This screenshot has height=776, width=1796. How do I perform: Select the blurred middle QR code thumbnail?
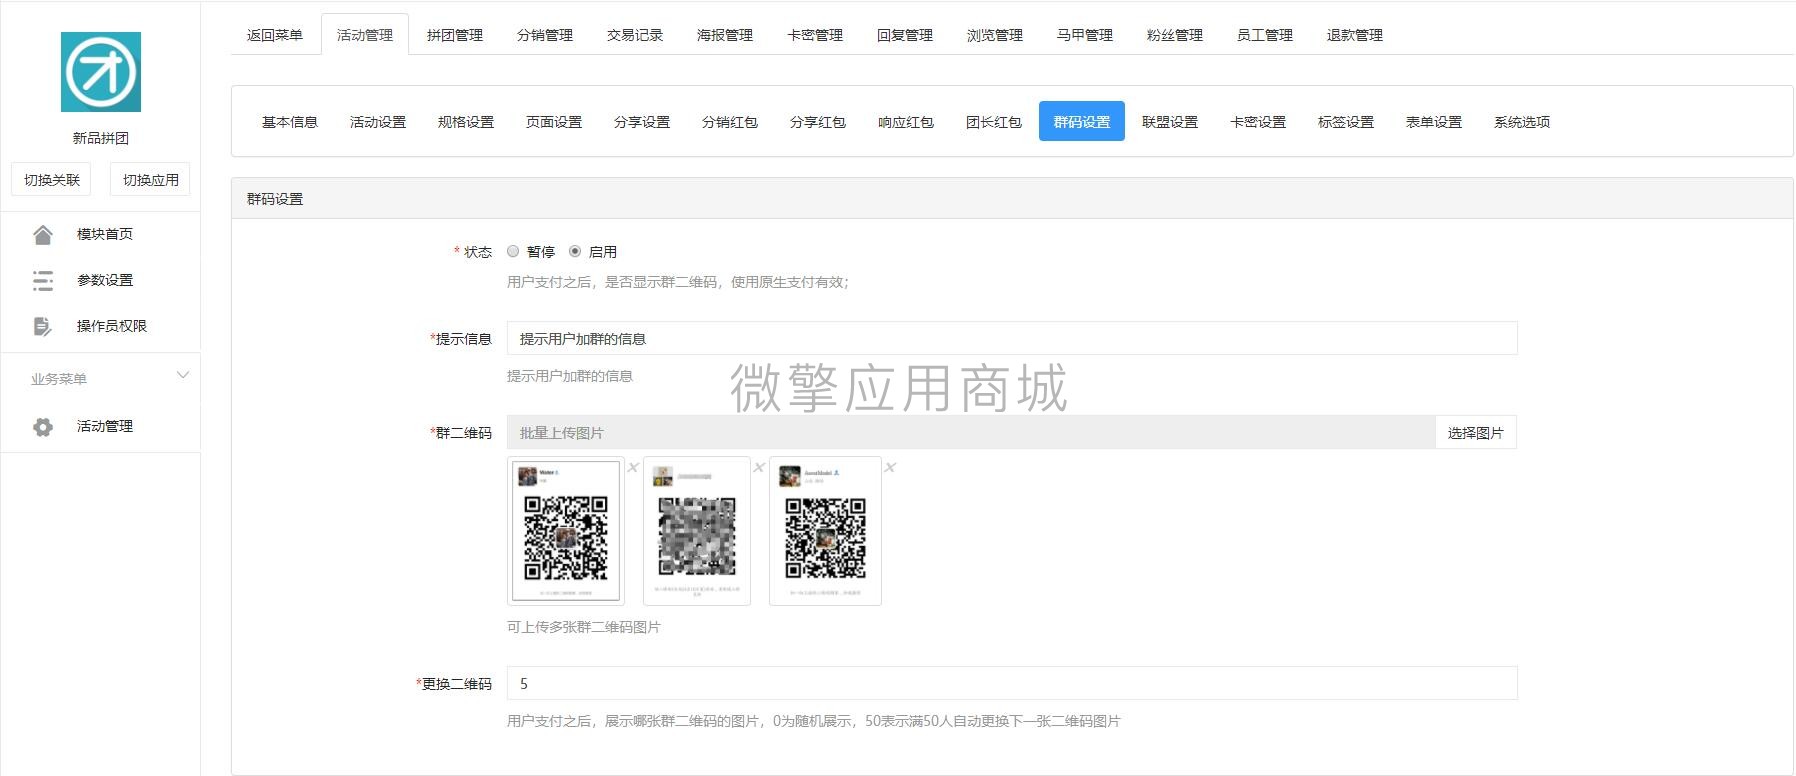(x=697, y=531)
